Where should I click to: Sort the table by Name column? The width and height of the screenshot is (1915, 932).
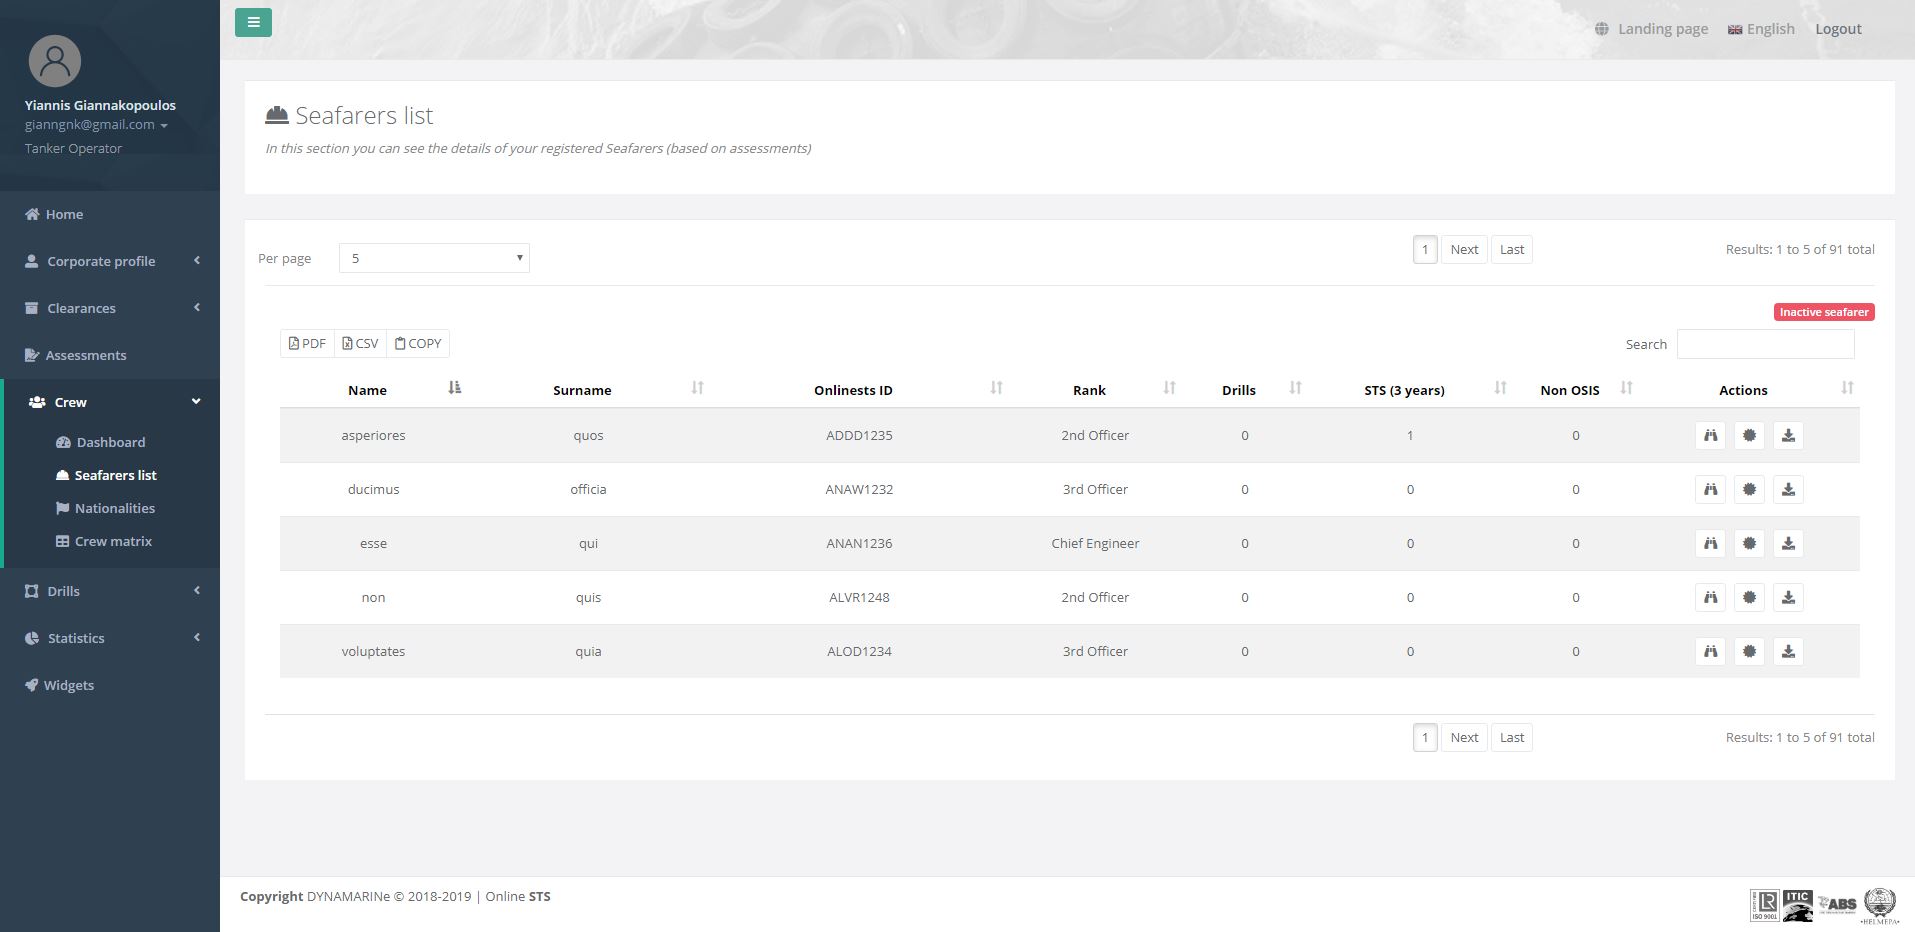pos(368,390)
